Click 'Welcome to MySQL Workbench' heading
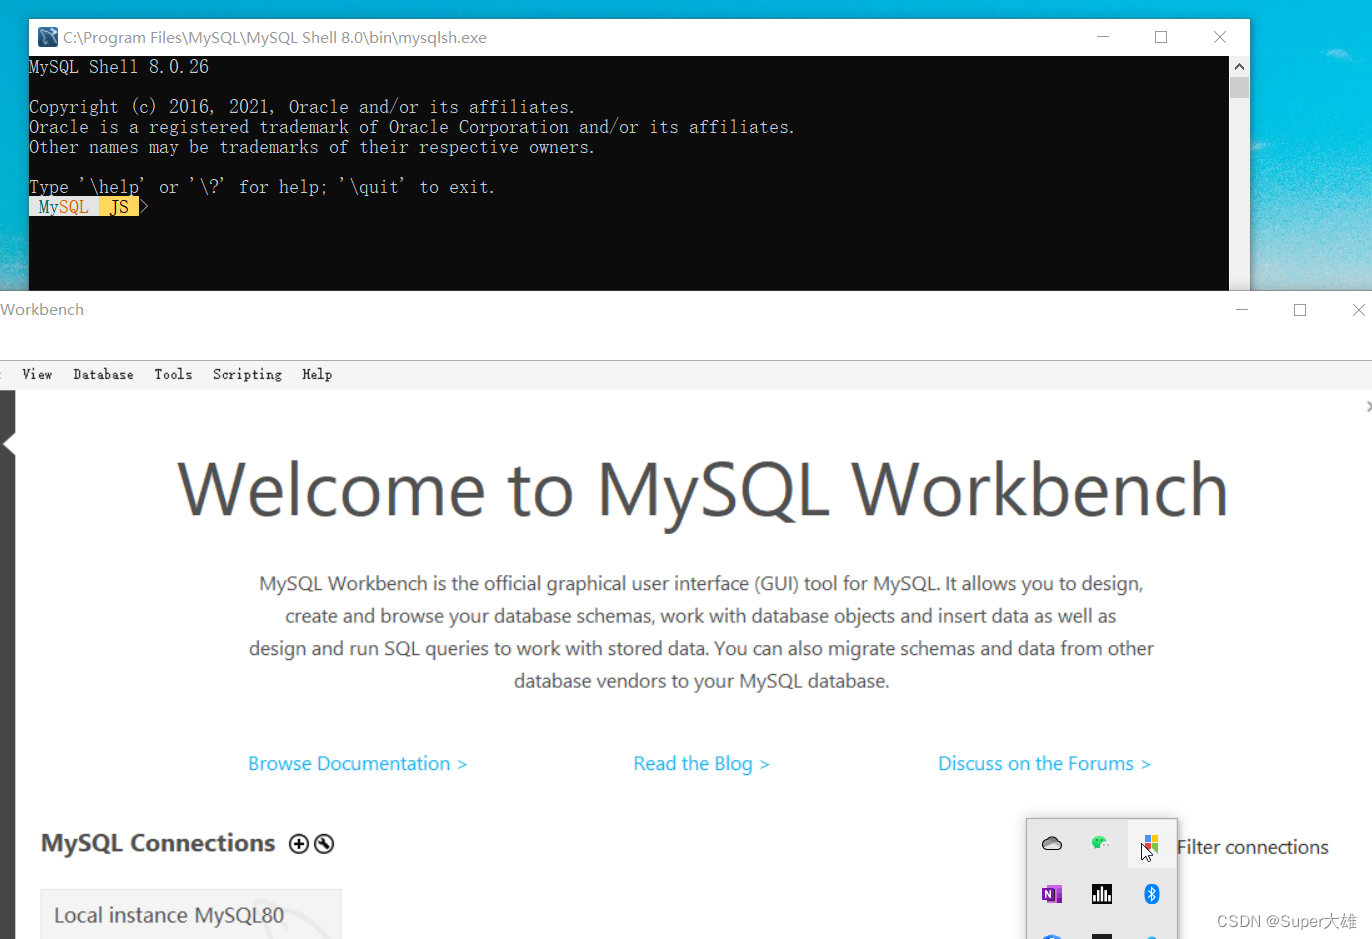The height and width of the screenshot is (939, 1372). [702, 490]
